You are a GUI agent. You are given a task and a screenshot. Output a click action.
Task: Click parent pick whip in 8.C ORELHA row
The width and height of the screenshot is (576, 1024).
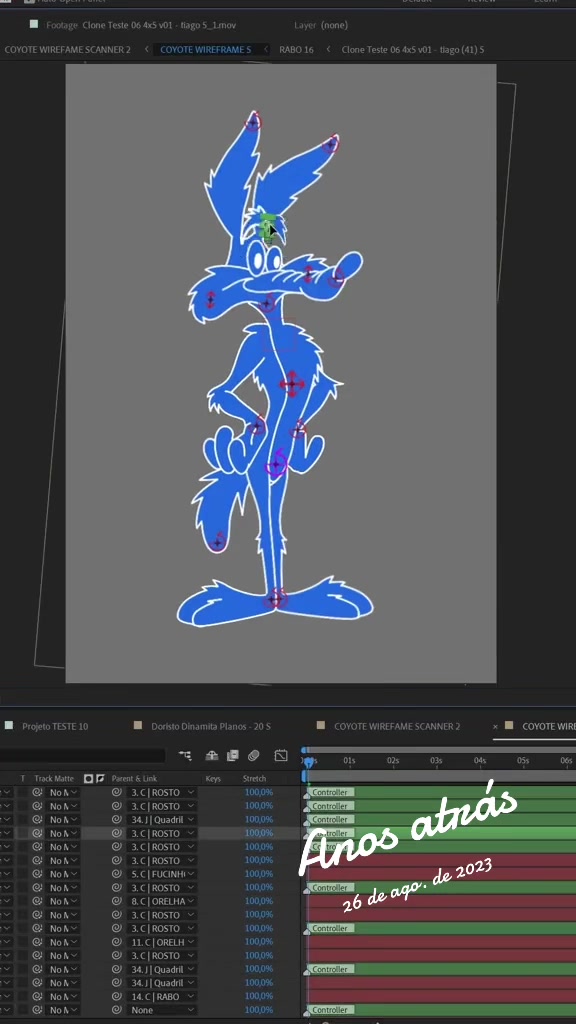click(x=117, y=901)
